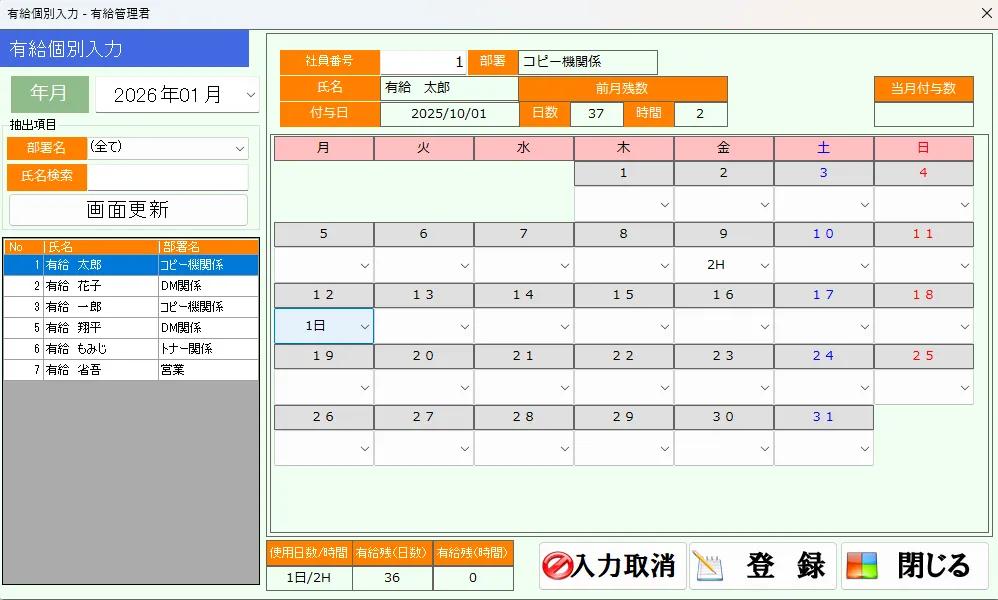Click the 日数 field showing 37
998x600 pixels.
point(597,113)
